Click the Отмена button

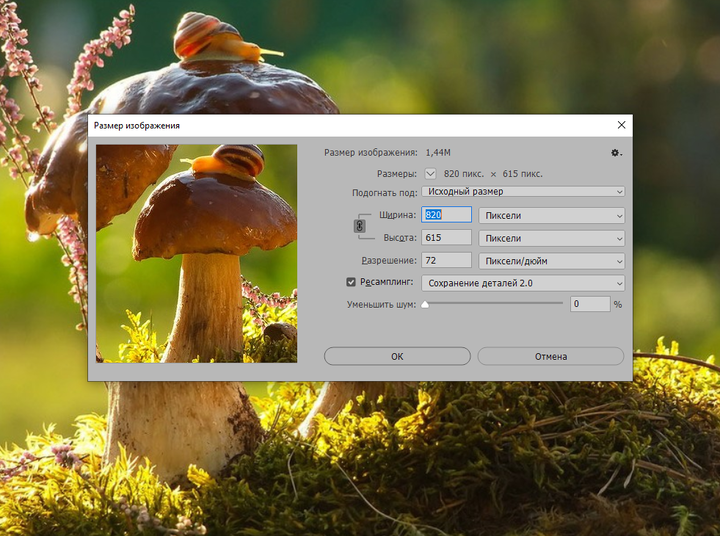click(551, 356)
